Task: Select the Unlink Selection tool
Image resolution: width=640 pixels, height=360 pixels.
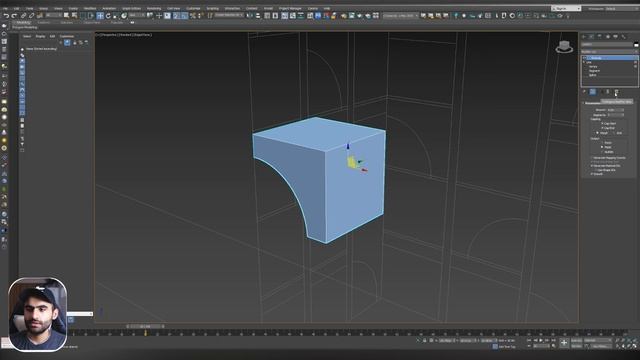Action: (31, 16)
